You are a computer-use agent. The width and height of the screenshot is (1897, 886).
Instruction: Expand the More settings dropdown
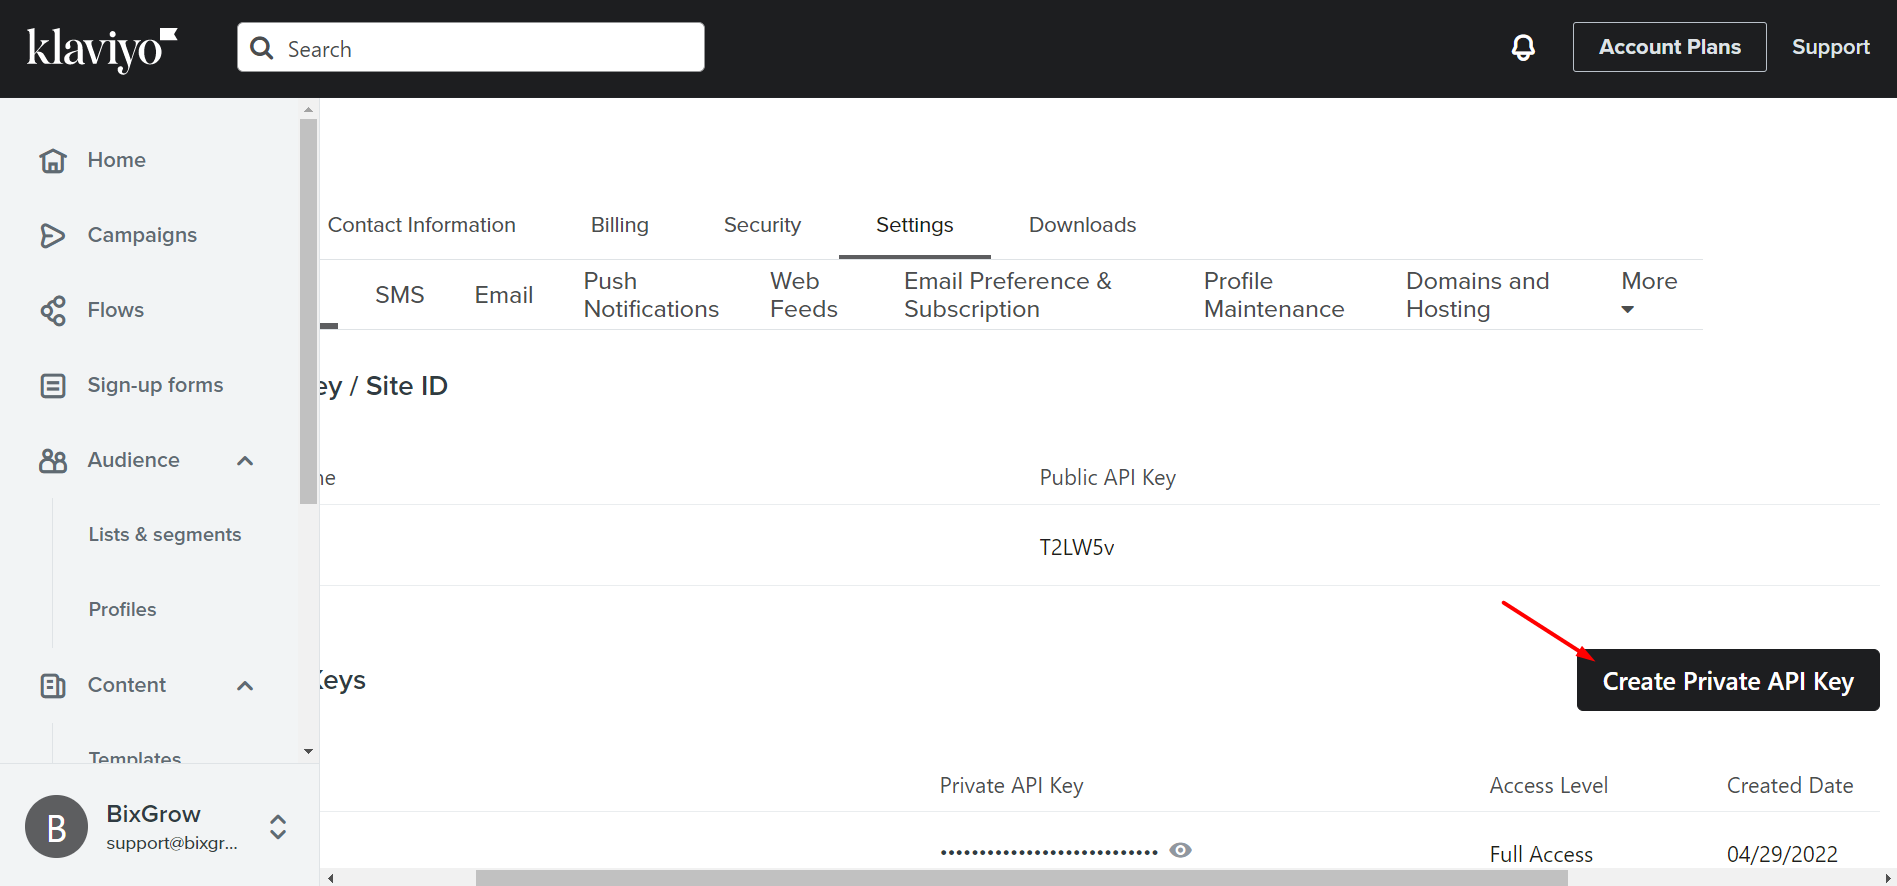pyautogui.click(x=1648, y=294)
